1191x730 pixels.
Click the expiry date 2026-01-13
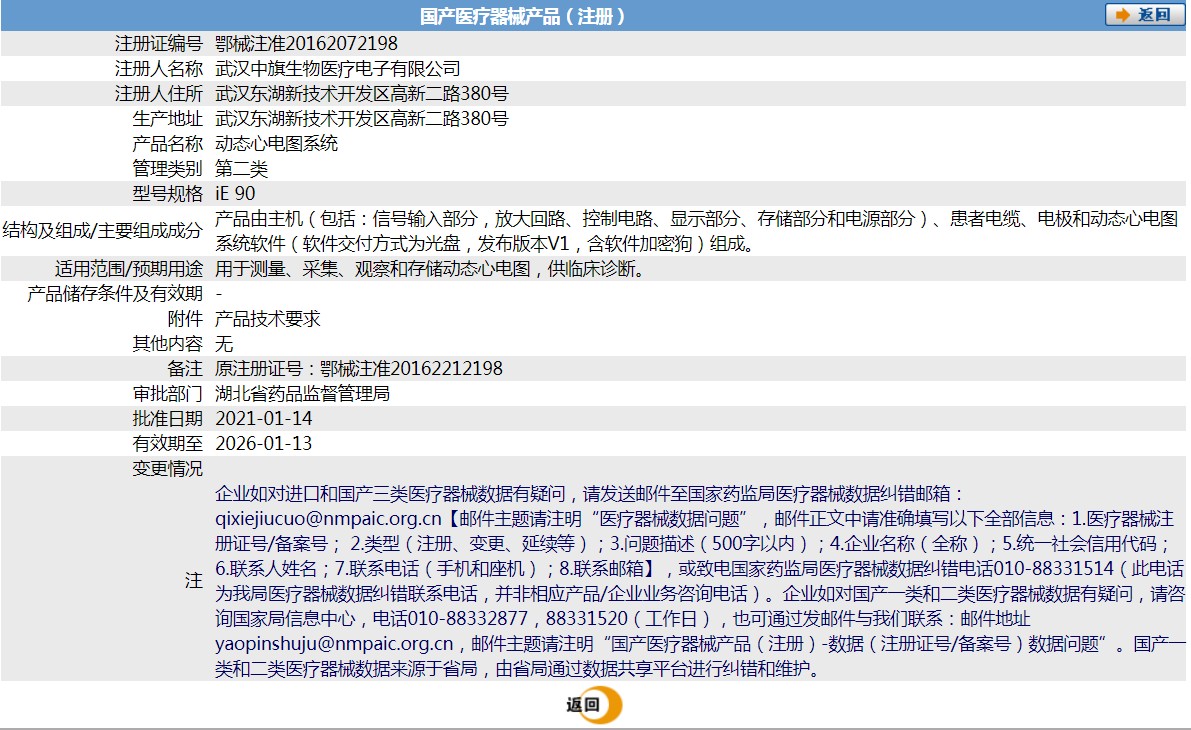[x=264, y=443]
